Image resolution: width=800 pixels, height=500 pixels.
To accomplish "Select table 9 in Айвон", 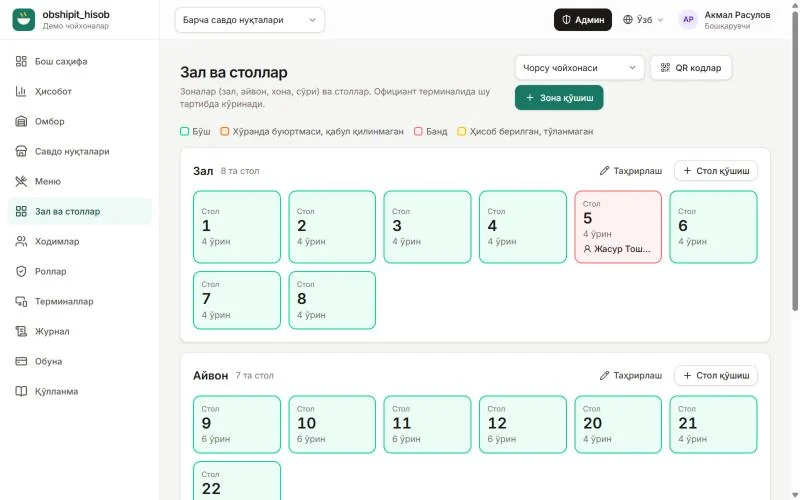I will (x=237, y=424).
